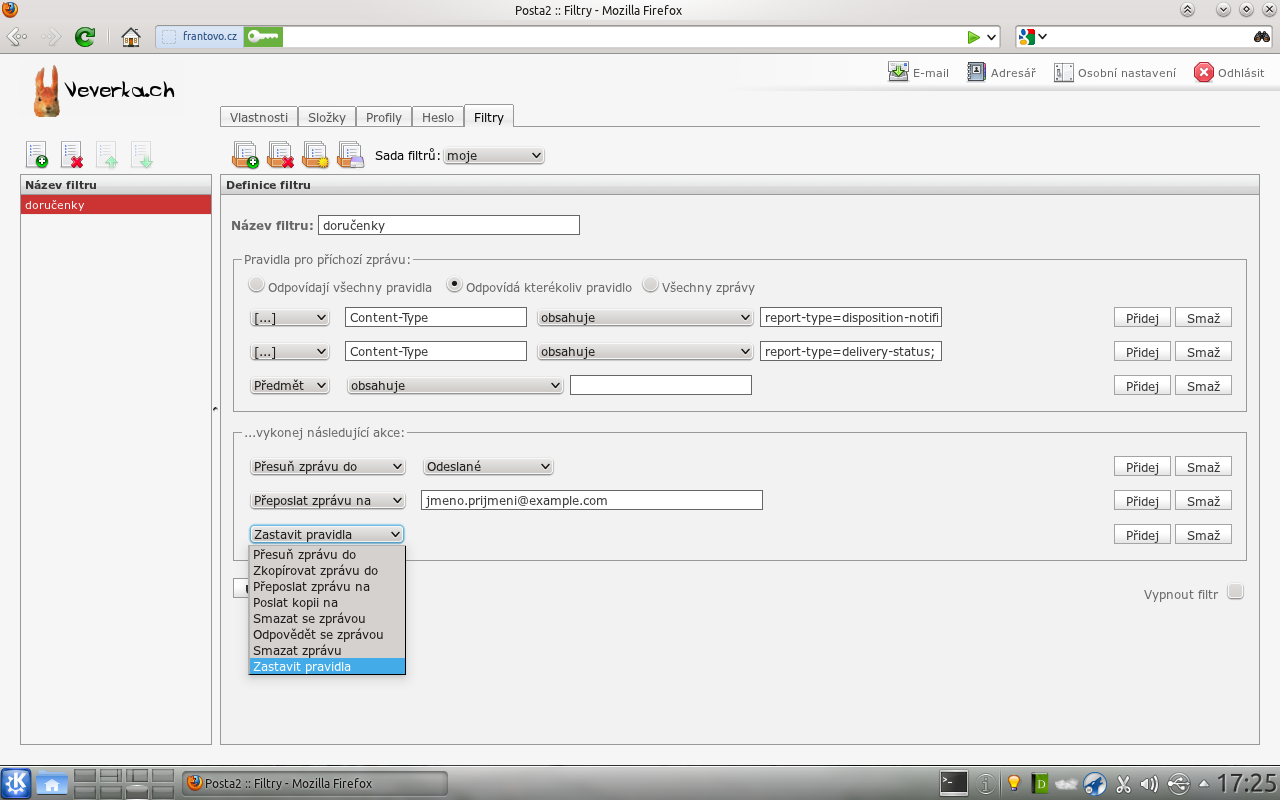Click the add filter set icon
1280x800 pixels.
click(245, 155)
